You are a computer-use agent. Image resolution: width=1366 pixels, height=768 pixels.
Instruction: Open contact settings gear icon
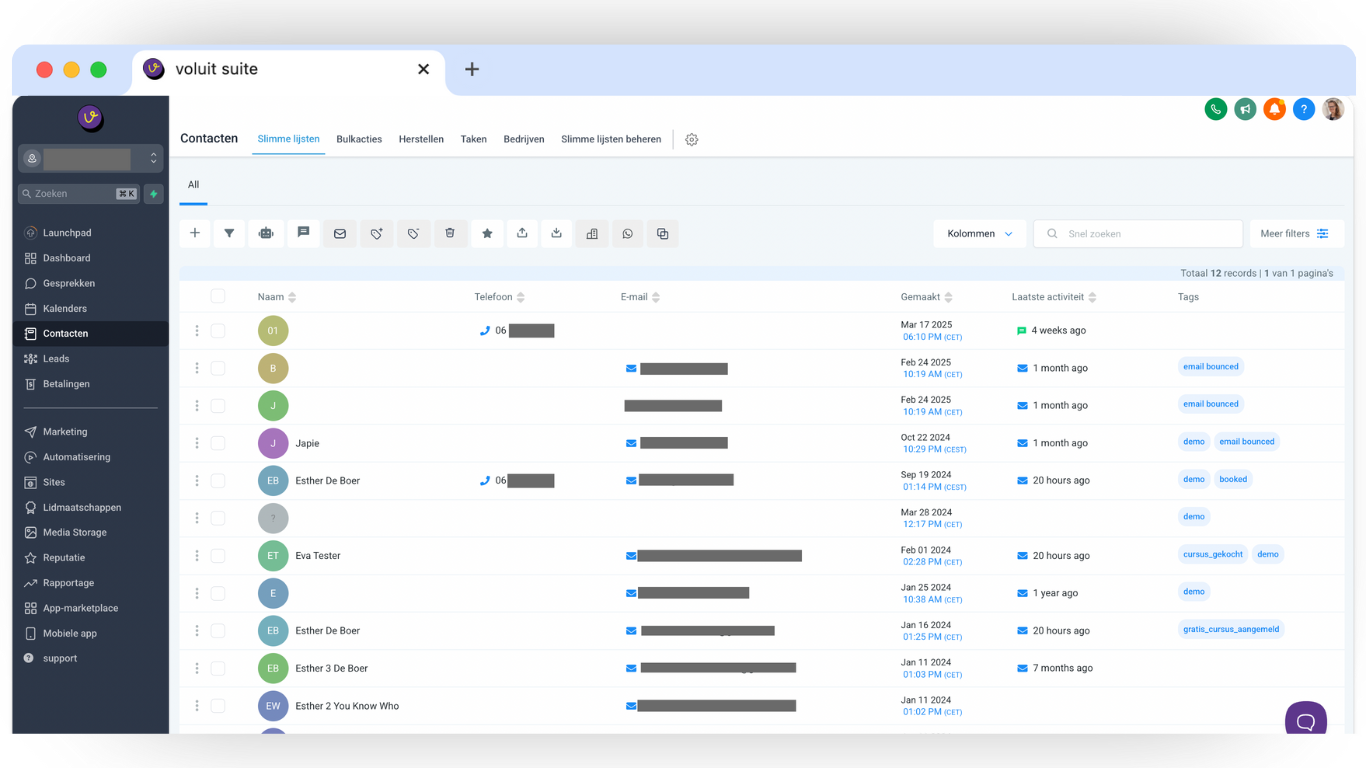point(691,140)
